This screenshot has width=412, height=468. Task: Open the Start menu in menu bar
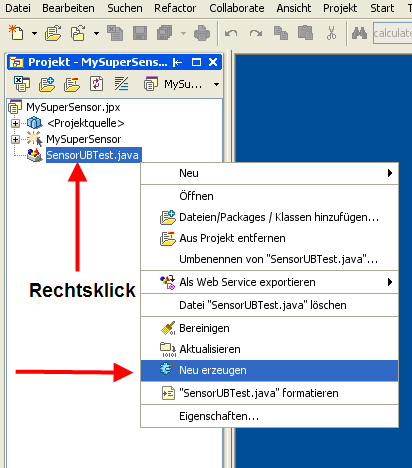(x=382, y=8)
